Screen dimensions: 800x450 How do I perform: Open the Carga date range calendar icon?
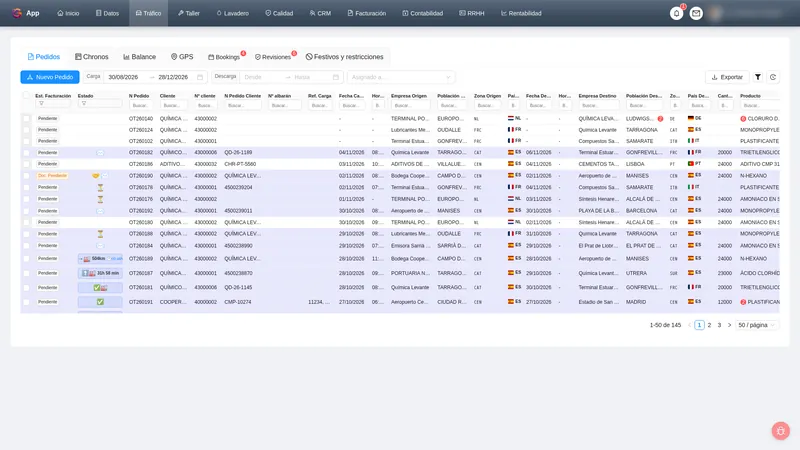coord(200,77)
